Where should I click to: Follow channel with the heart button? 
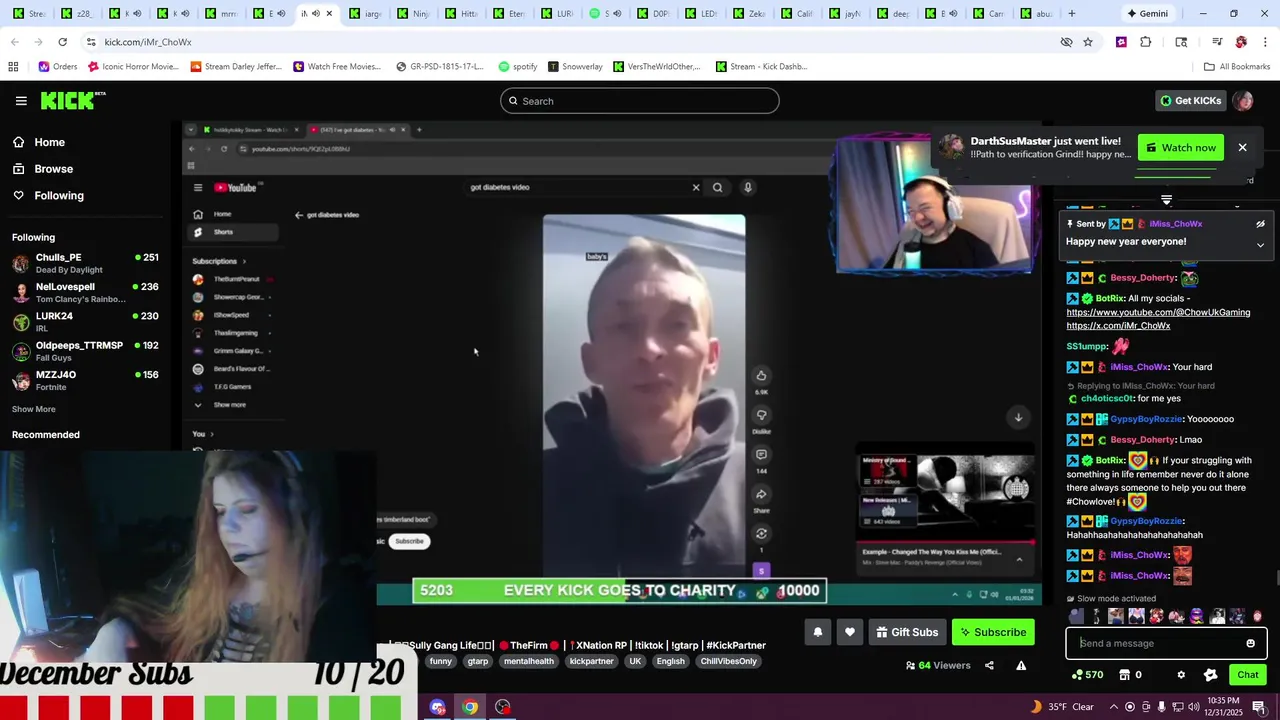850,632
